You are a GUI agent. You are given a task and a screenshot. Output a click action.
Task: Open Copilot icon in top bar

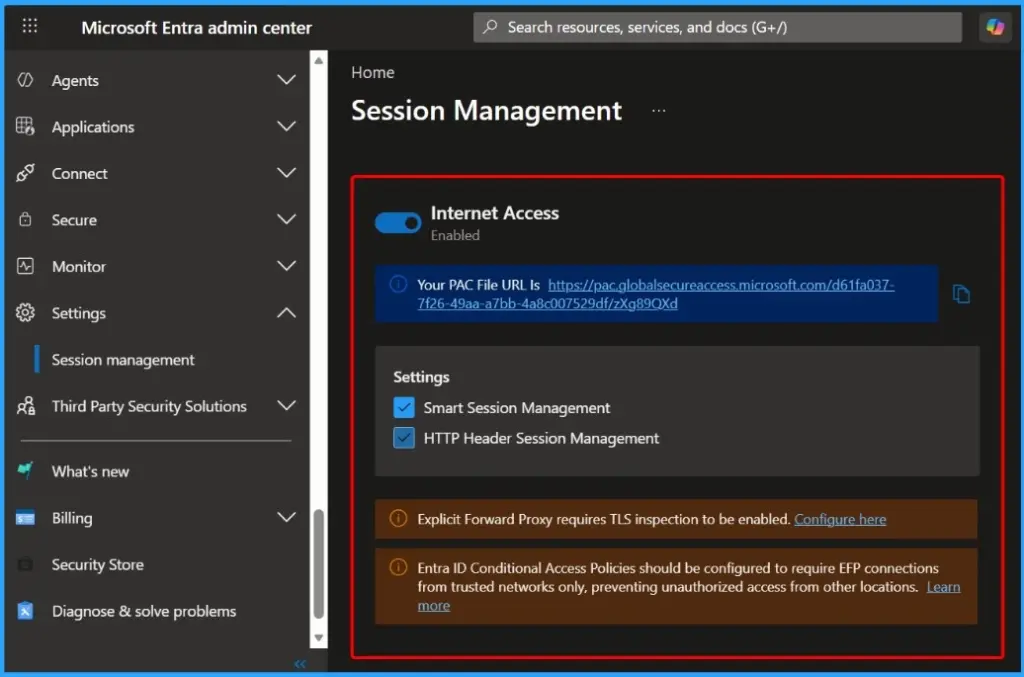point(995,27)
